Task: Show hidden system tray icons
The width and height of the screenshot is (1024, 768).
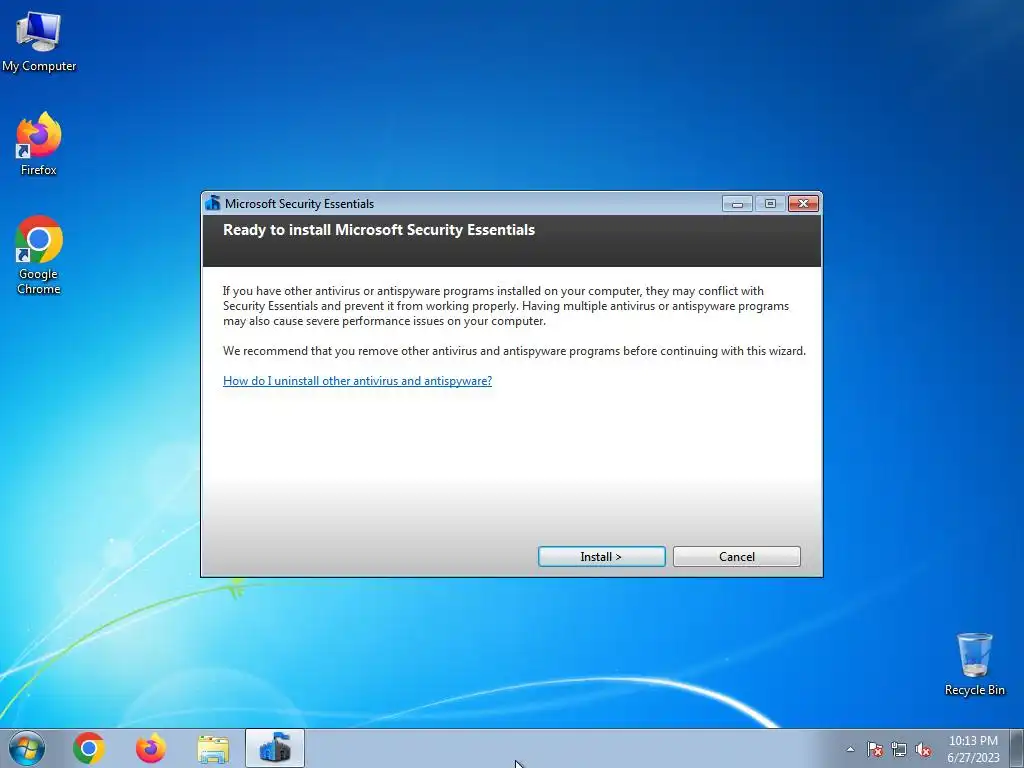Action: pyautogui.click(x=850, y=749)
